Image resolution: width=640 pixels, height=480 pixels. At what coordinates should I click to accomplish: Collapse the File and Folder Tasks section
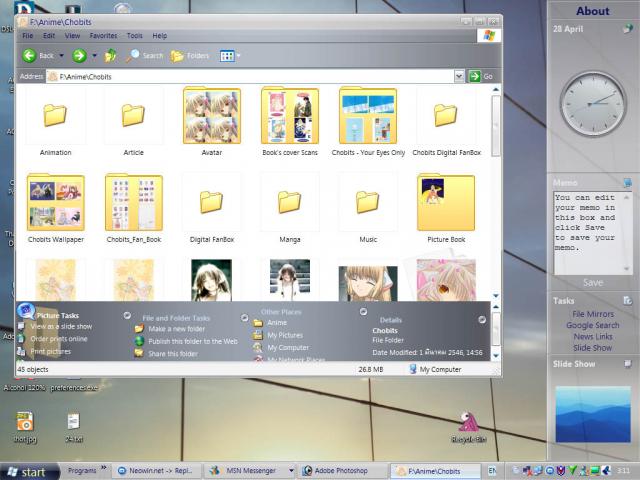(x=244, y=317)
